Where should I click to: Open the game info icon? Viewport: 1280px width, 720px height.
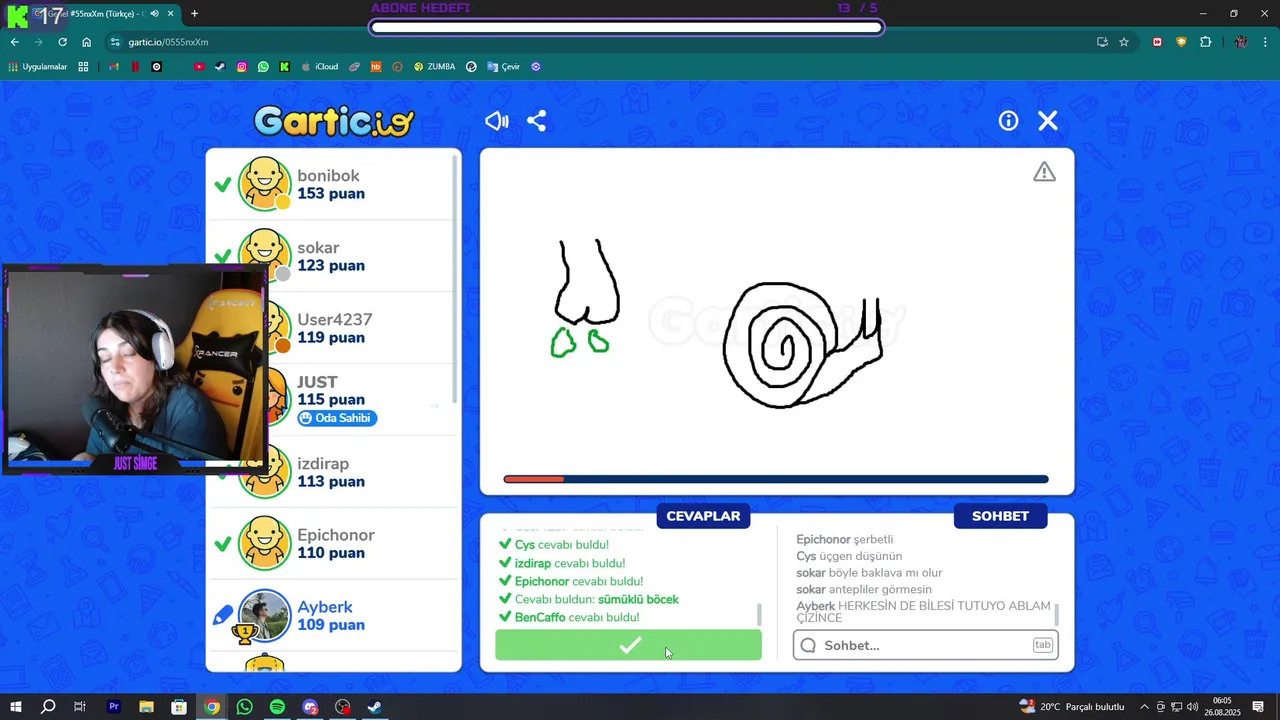1008,121
